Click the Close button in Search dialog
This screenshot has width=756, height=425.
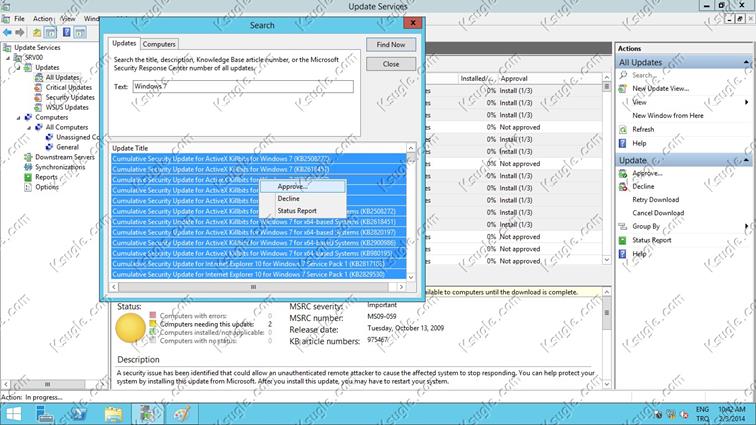[x=391, y=64]
